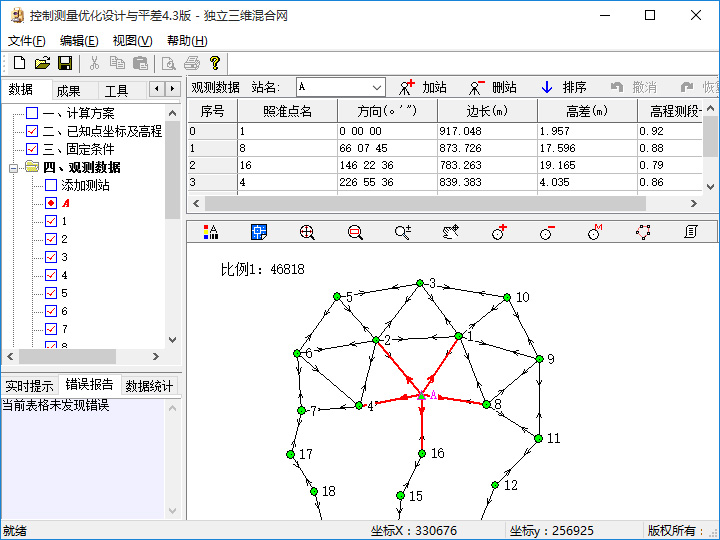Click the delete point icon with minus
The width and height of the screenshot is (720, 540).
tap(547, 232)
